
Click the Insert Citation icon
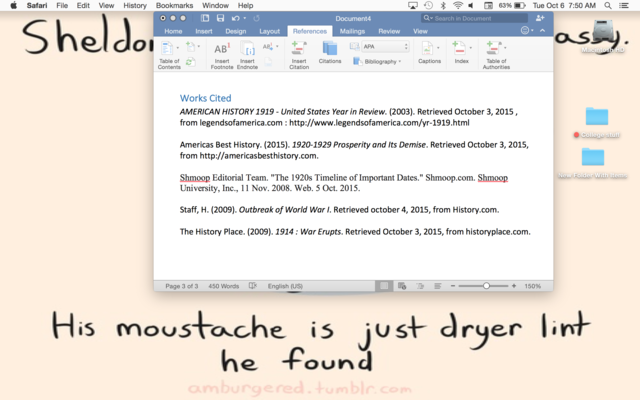(x=299, y=49)
